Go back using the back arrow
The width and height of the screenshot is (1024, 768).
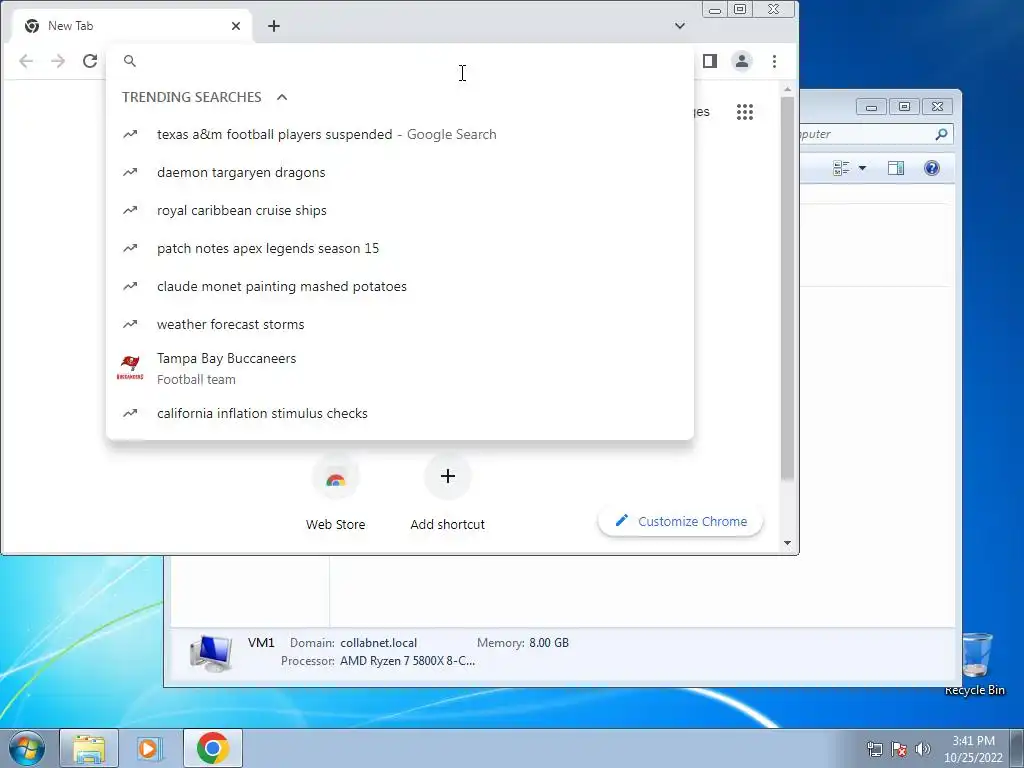(26, 61)
